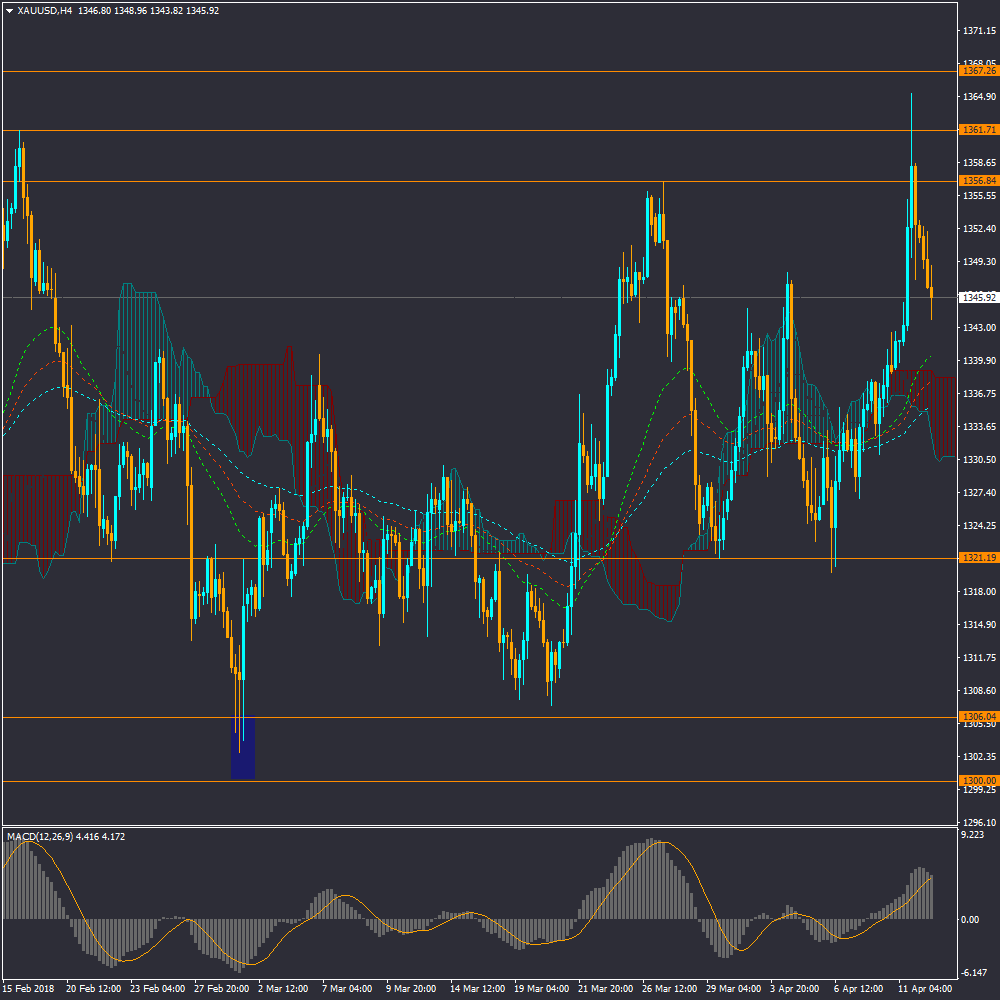Click the 21 Mar 20:00 time label
The width and height of the screenshot is (1000, 1000).
(x=606, y=988)
